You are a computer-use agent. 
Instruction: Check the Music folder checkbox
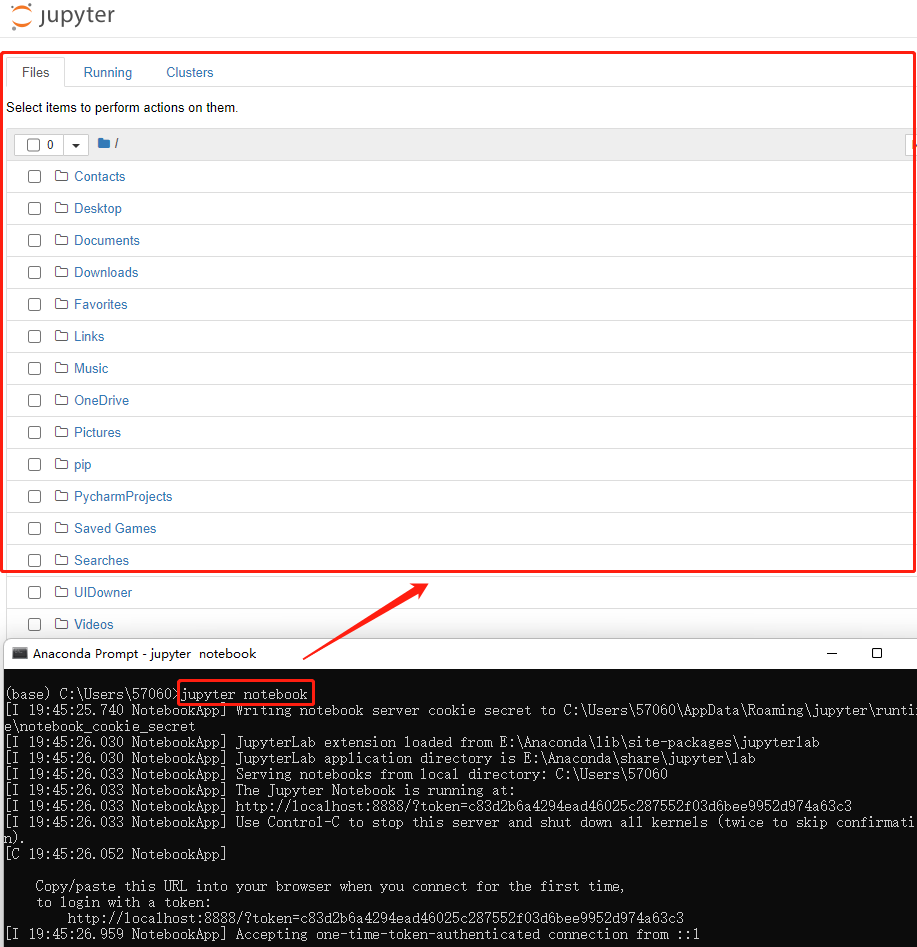(34, 368)
